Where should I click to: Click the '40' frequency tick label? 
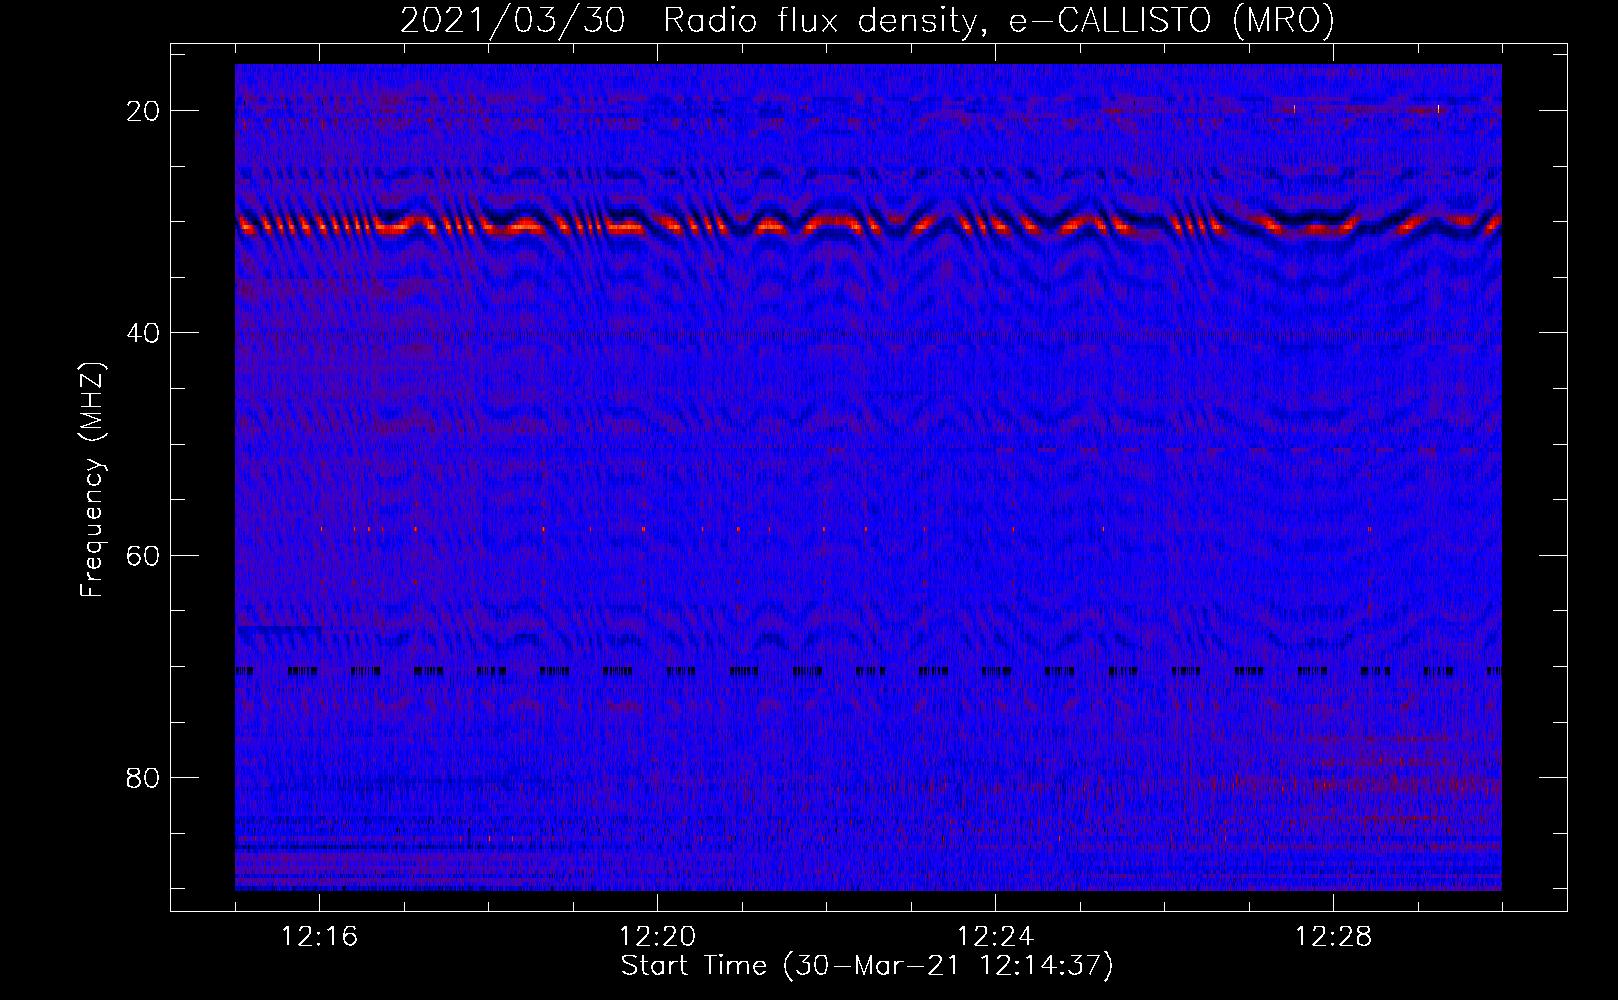[144, 333]
